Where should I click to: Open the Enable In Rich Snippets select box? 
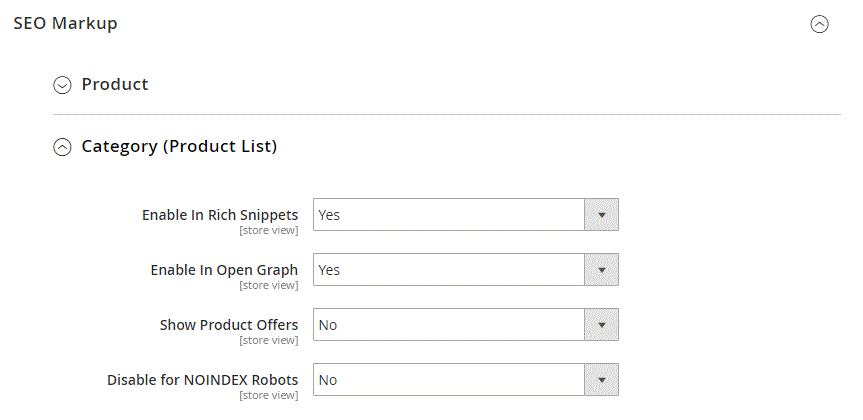tap(449, 214)
